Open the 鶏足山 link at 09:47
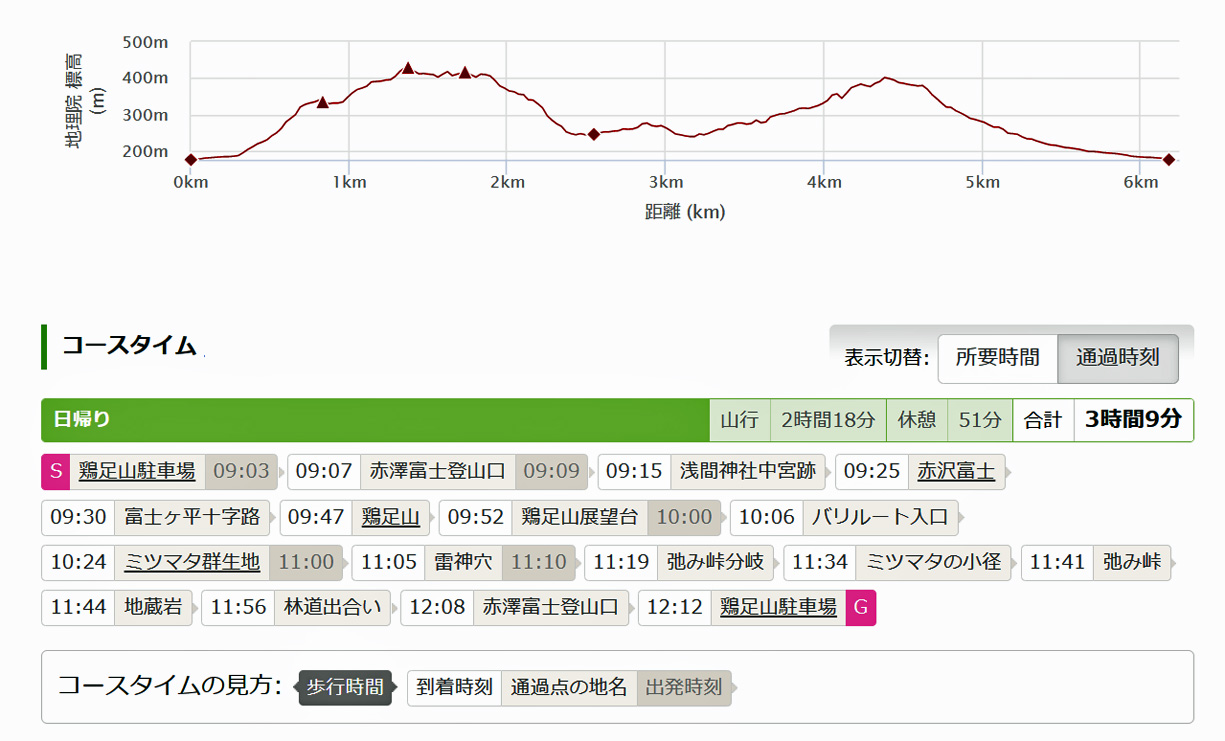1225x741 pixels. pos(390,517)
